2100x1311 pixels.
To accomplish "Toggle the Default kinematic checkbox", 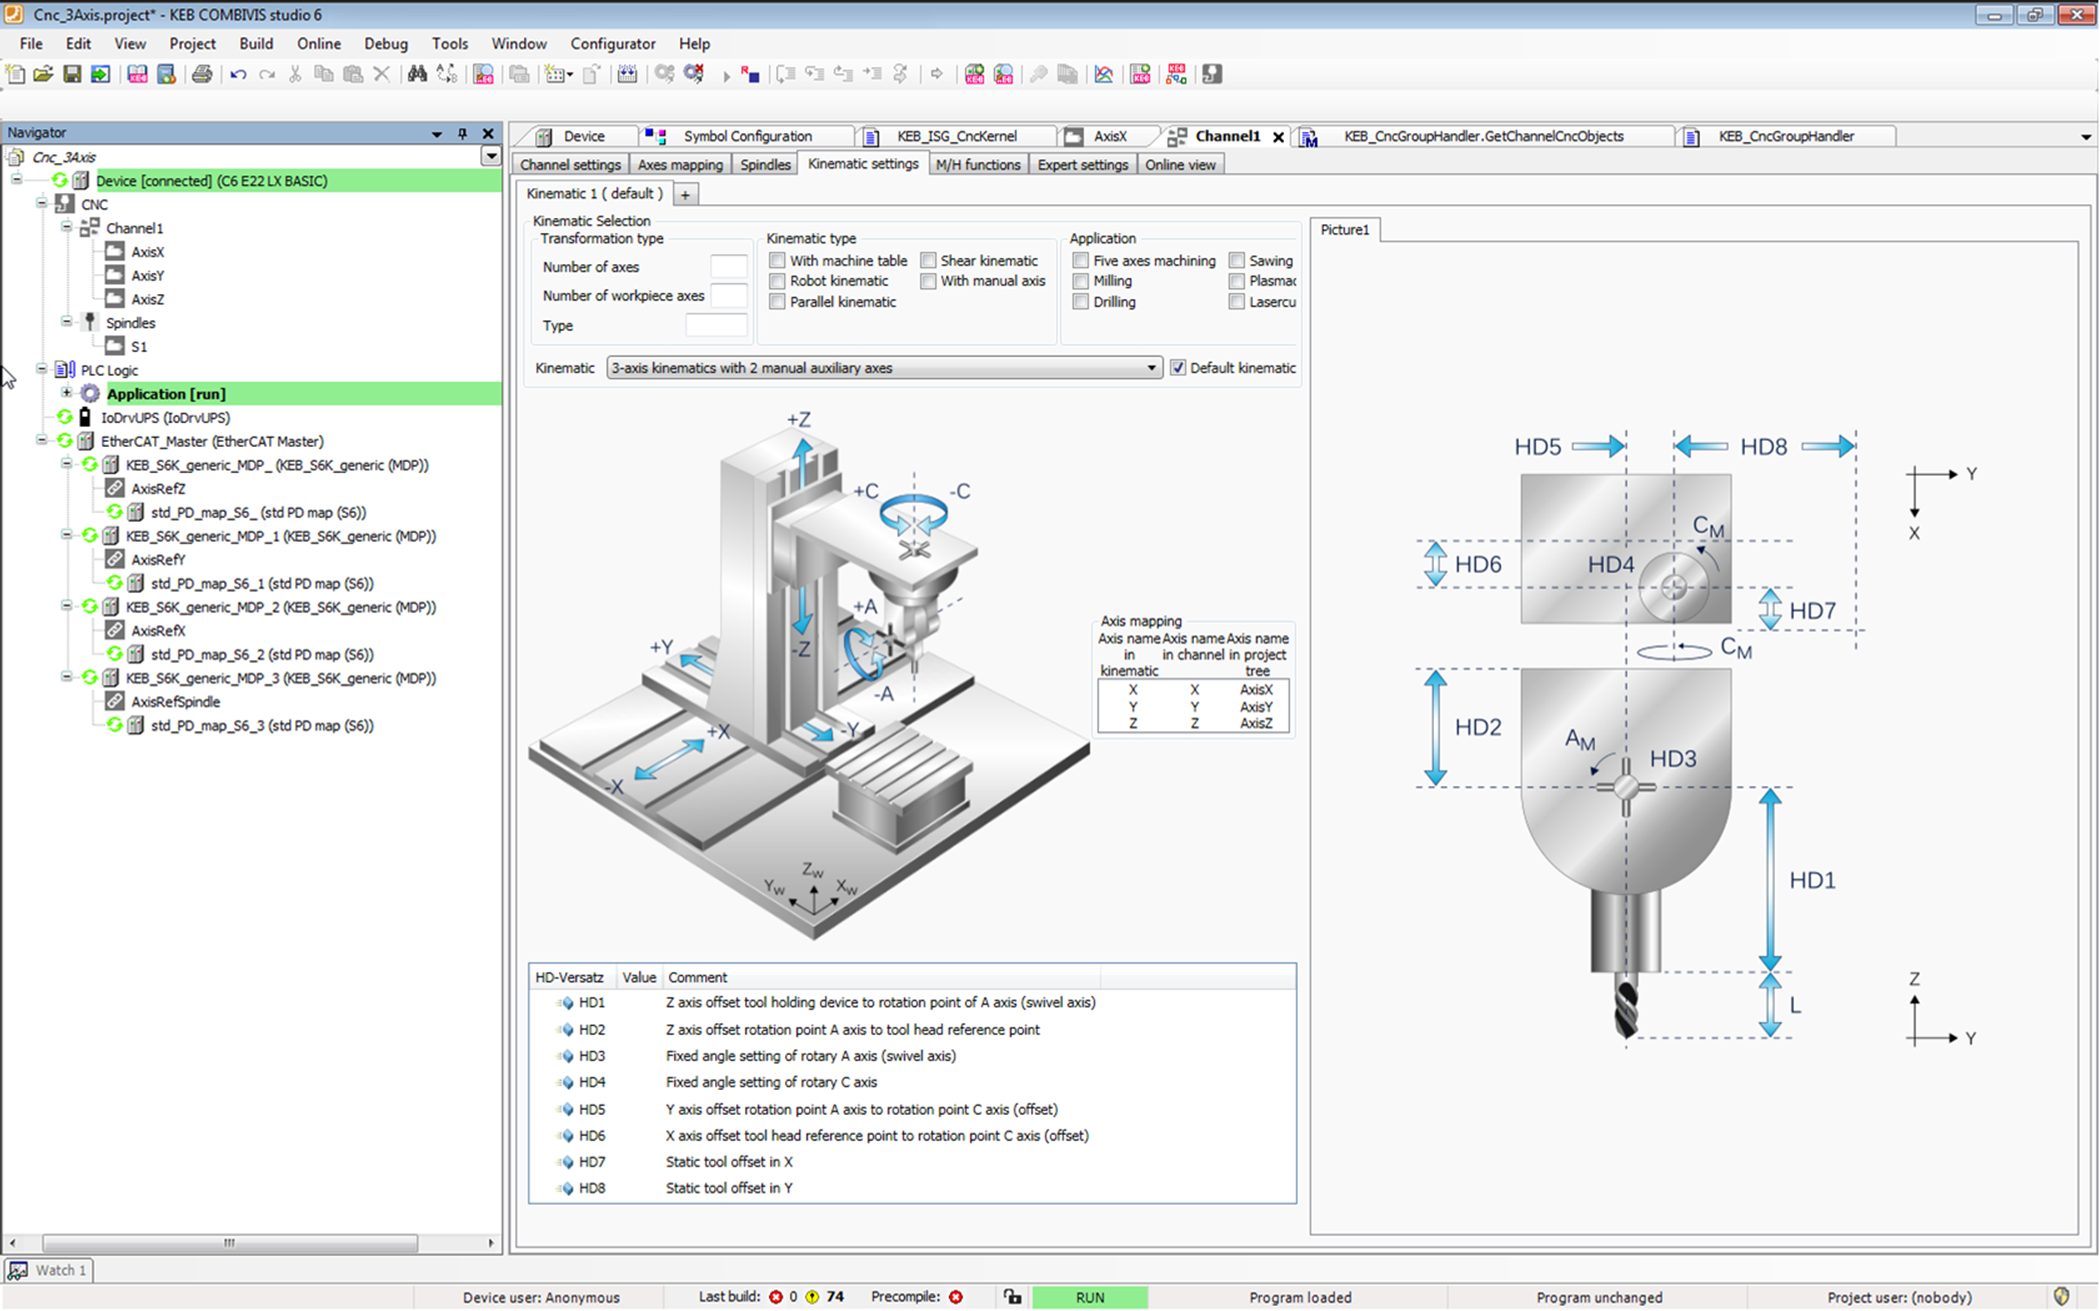I will [x=1178, y=368].
